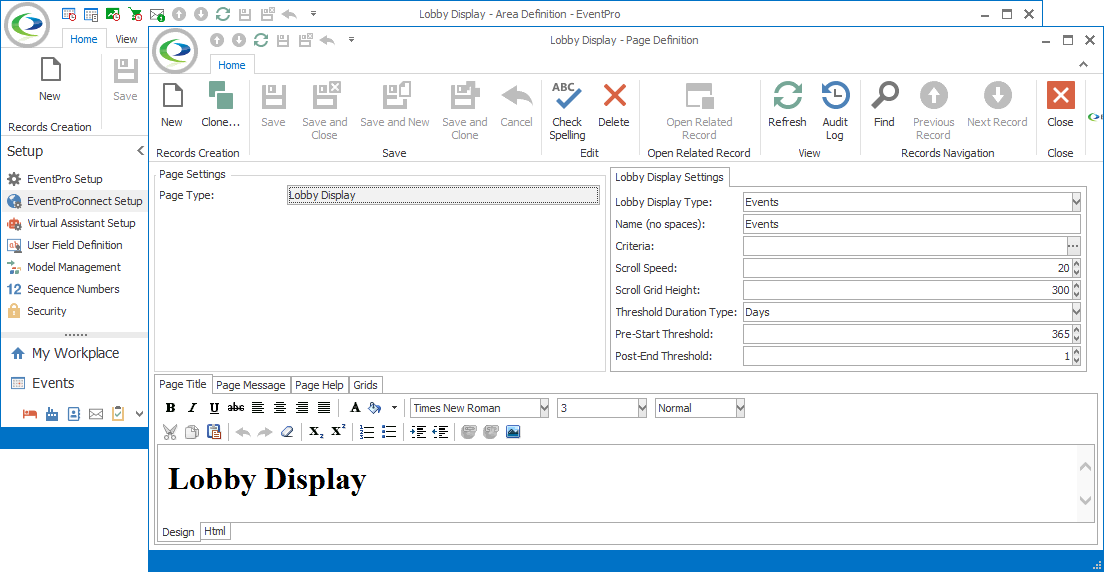Viewport: 1104px width, 572px height.
Task: Open Threshold Duration Type dropdown
Action: click(x=1076, y=311)
